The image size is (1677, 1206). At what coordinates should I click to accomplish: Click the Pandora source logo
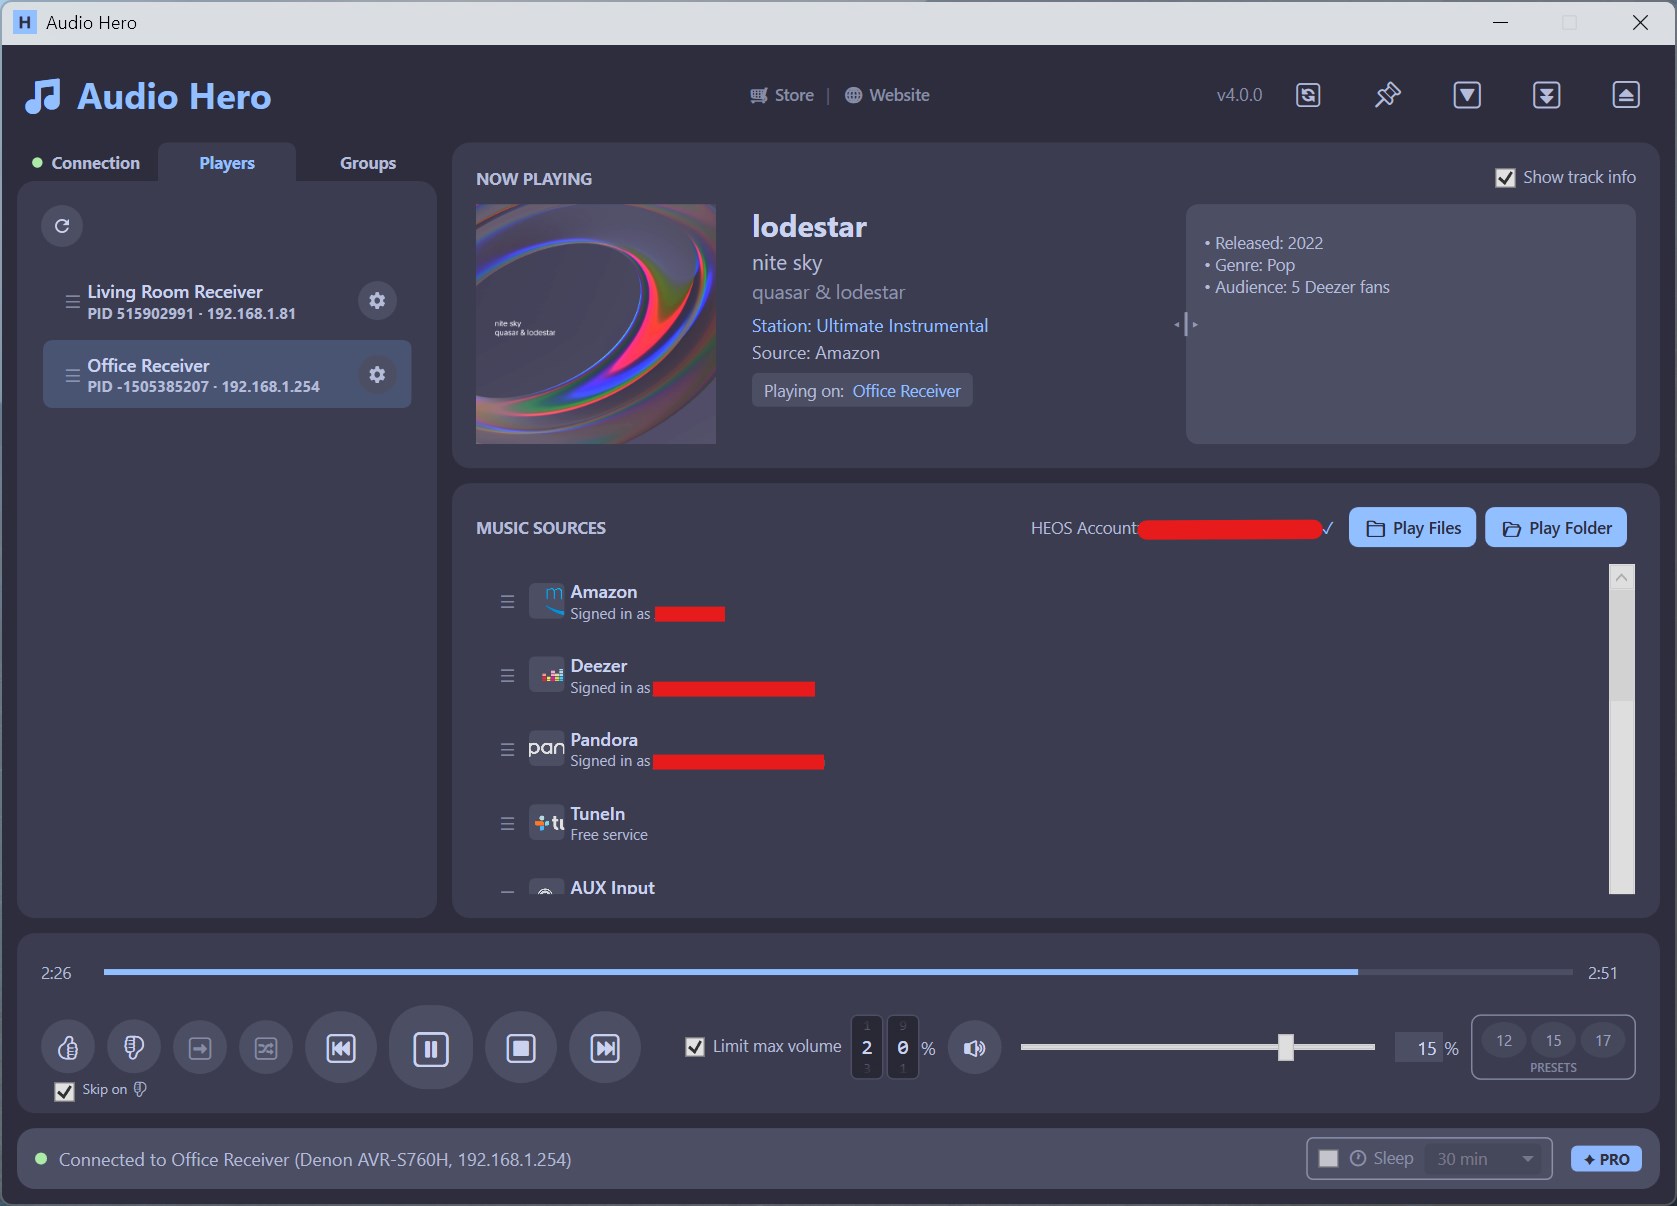(547, 748)
